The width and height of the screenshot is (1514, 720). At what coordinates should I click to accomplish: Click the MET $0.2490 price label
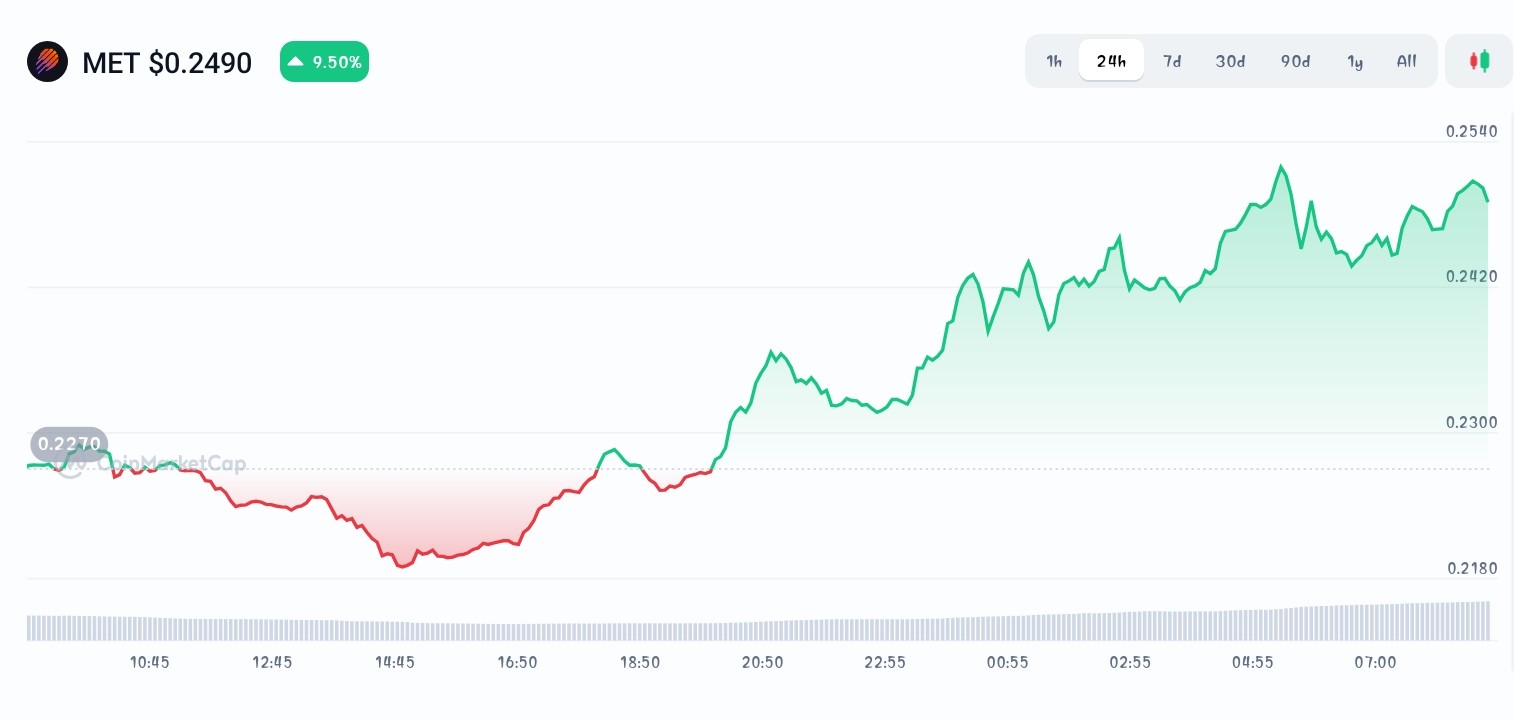(167, 63)
